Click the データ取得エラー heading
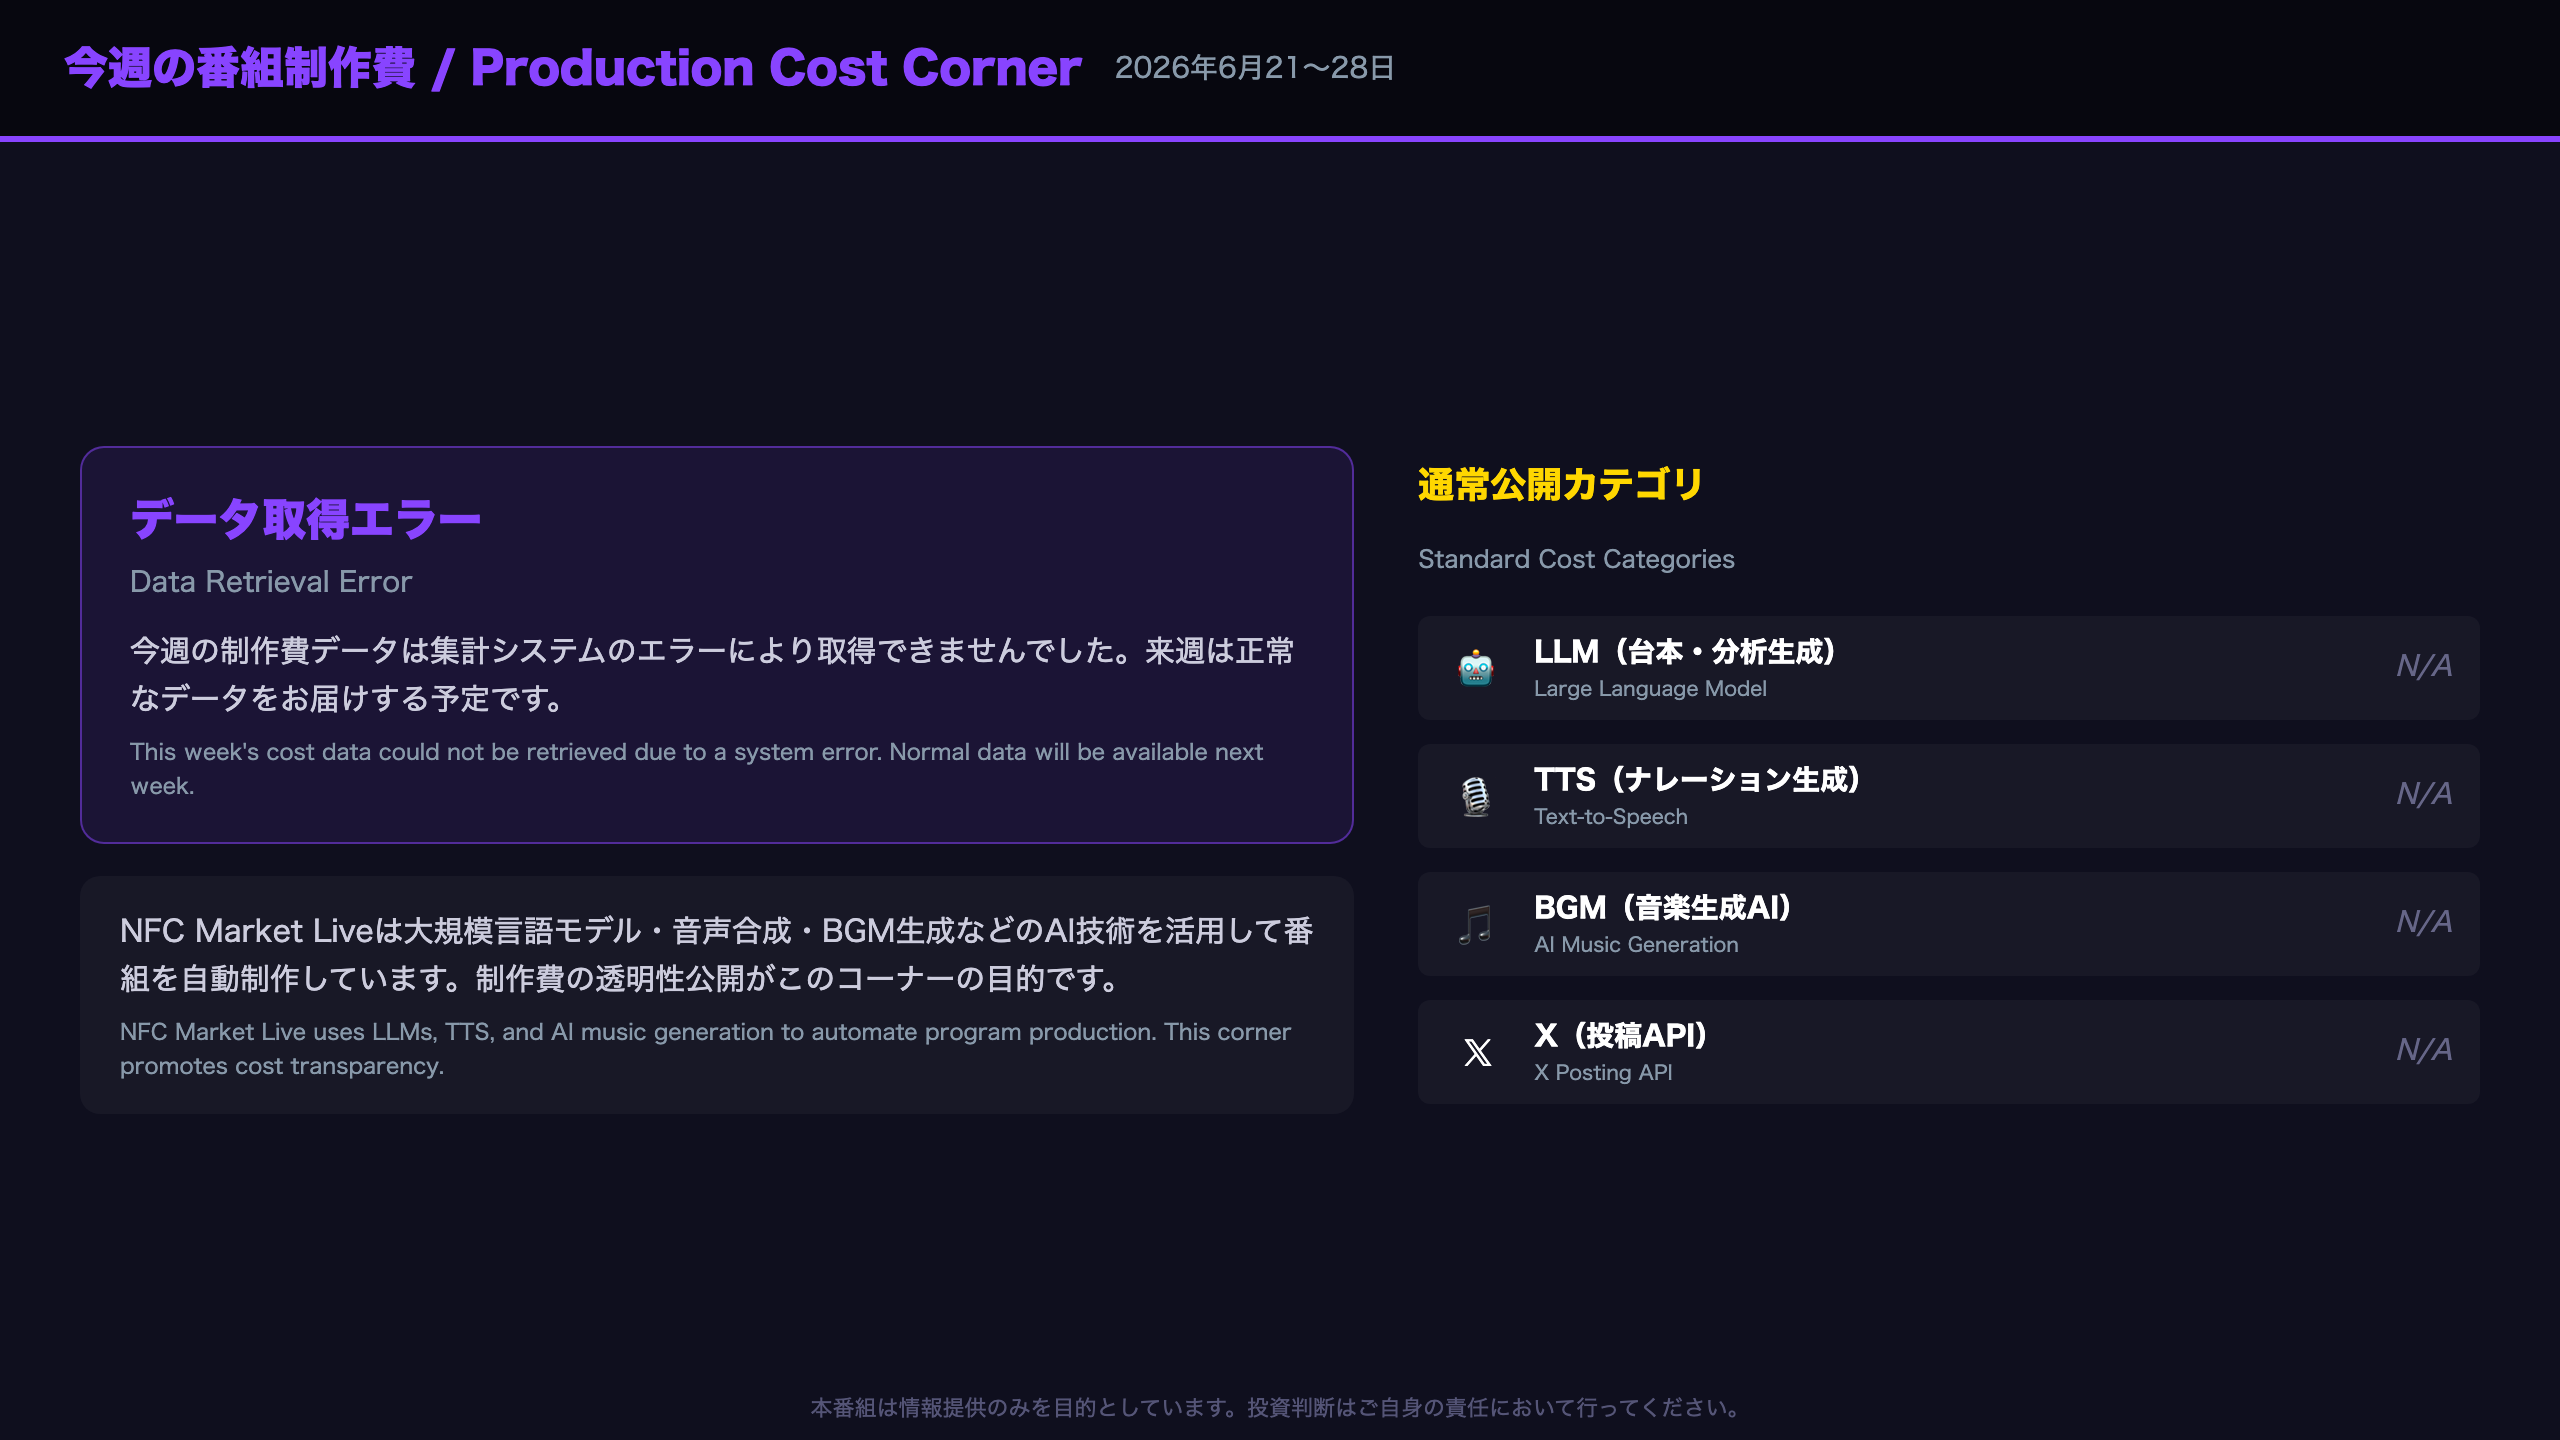This screenshot has height=1440, width=2560. point(306,520)
